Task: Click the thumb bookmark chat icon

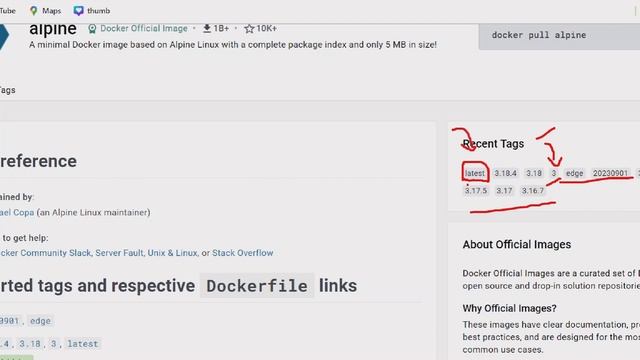Action: [x=78, y=11]
